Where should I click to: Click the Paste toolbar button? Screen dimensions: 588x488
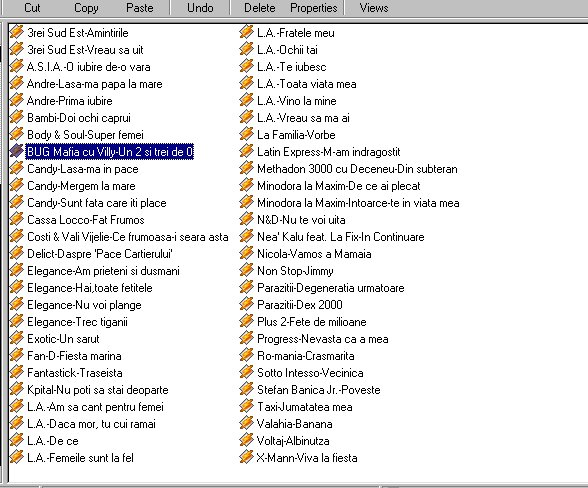[x=140, y=8]
